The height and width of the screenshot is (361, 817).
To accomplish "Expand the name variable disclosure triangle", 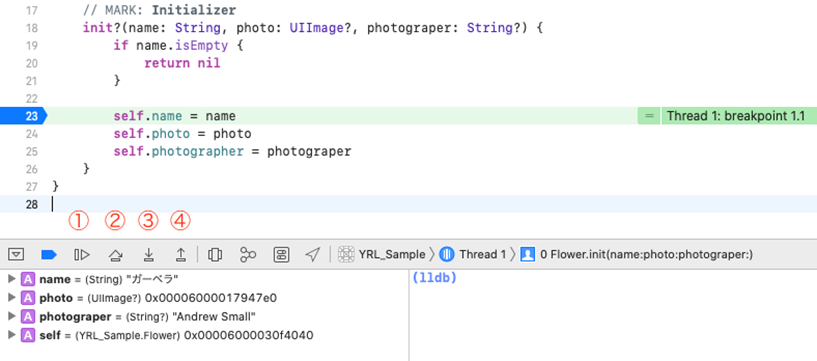I will (x=12, y=280).
